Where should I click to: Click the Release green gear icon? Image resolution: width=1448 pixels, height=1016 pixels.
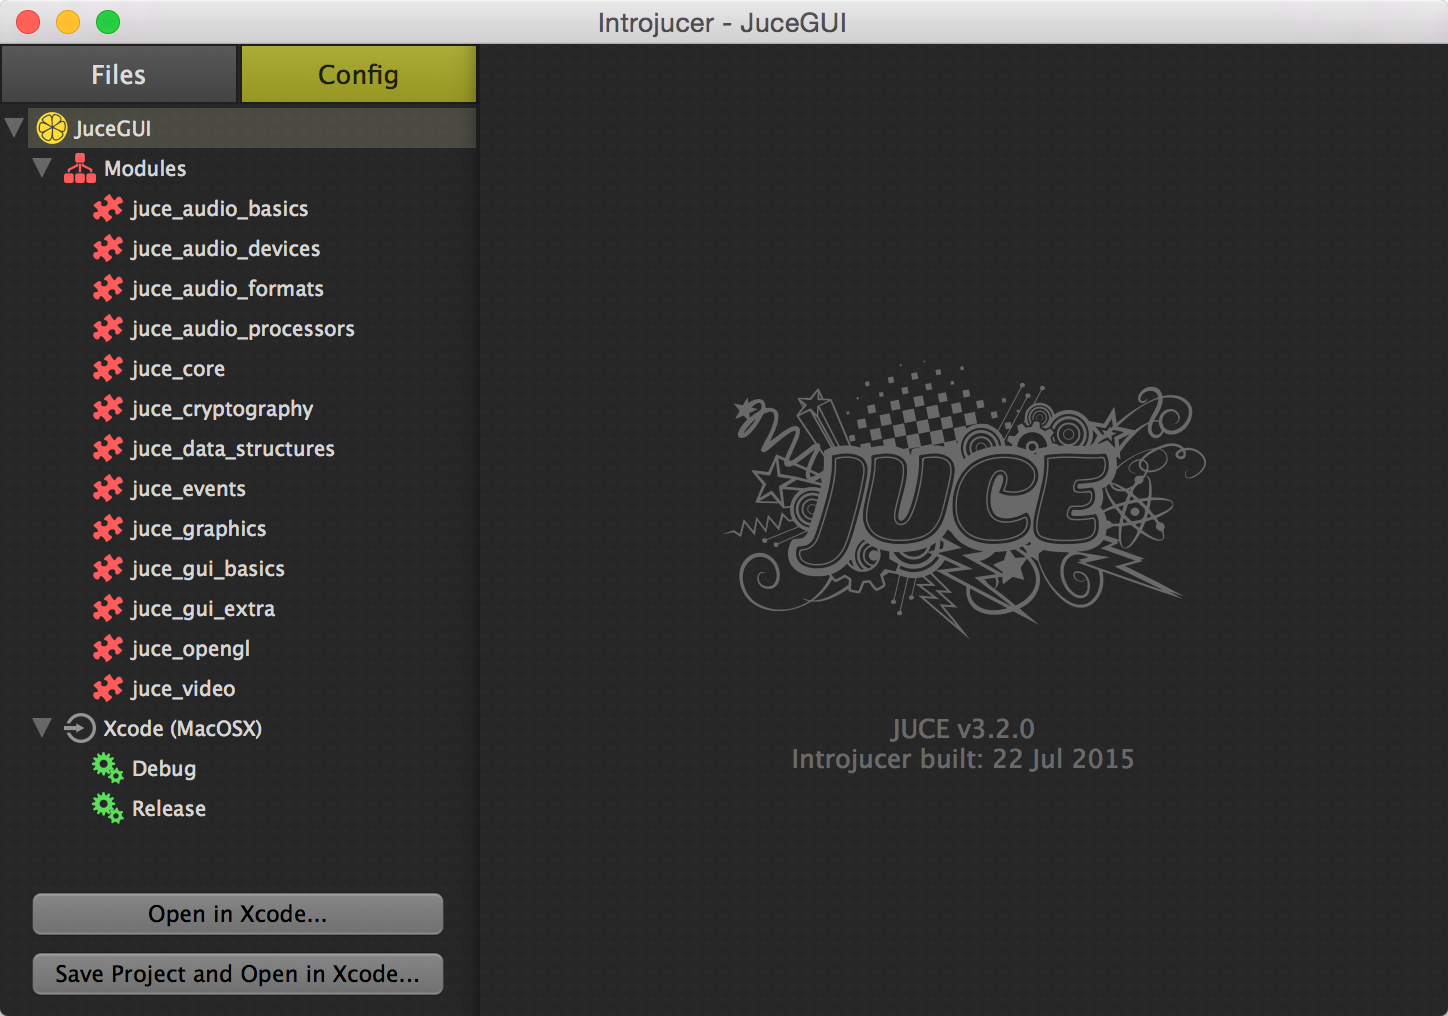click(x=107, y=807)
